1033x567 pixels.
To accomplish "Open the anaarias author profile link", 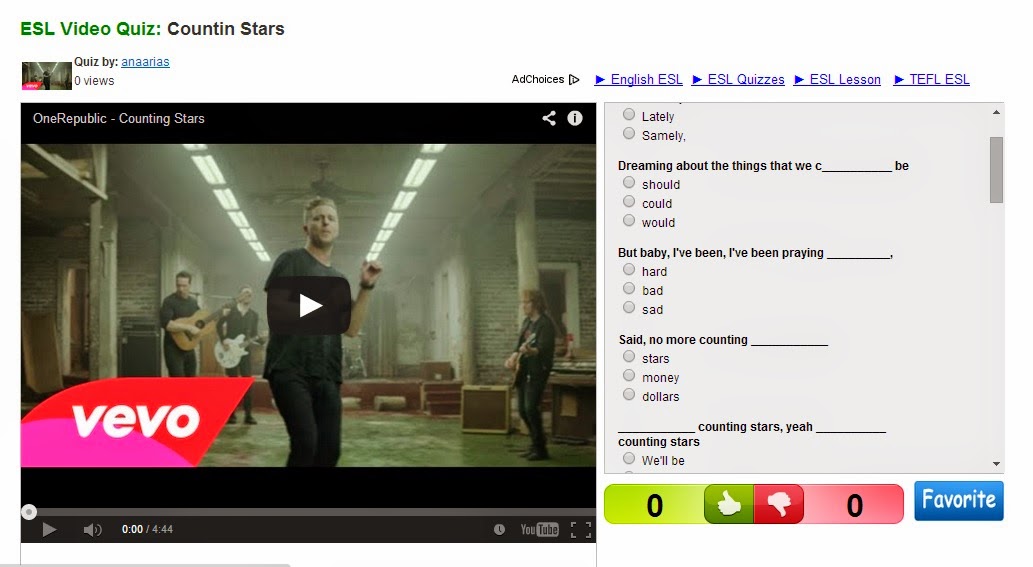I will pos(145,62).
